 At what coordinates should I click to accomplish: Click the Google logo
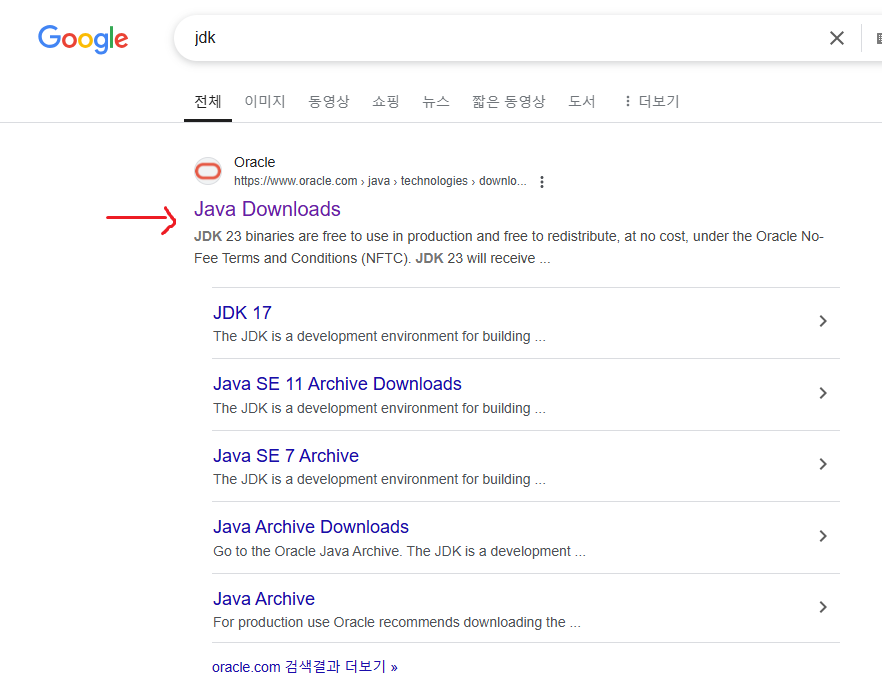(x=83, y=39)
